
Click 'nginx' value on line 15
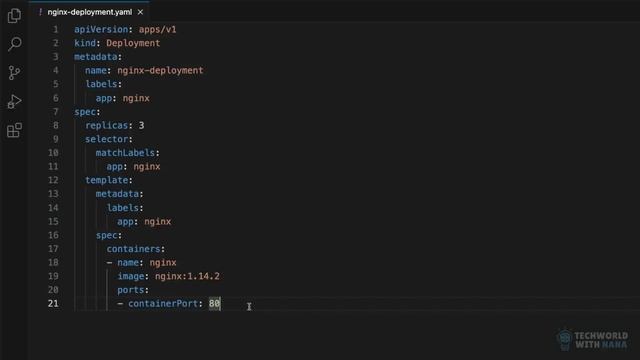[x=158, y=221]
